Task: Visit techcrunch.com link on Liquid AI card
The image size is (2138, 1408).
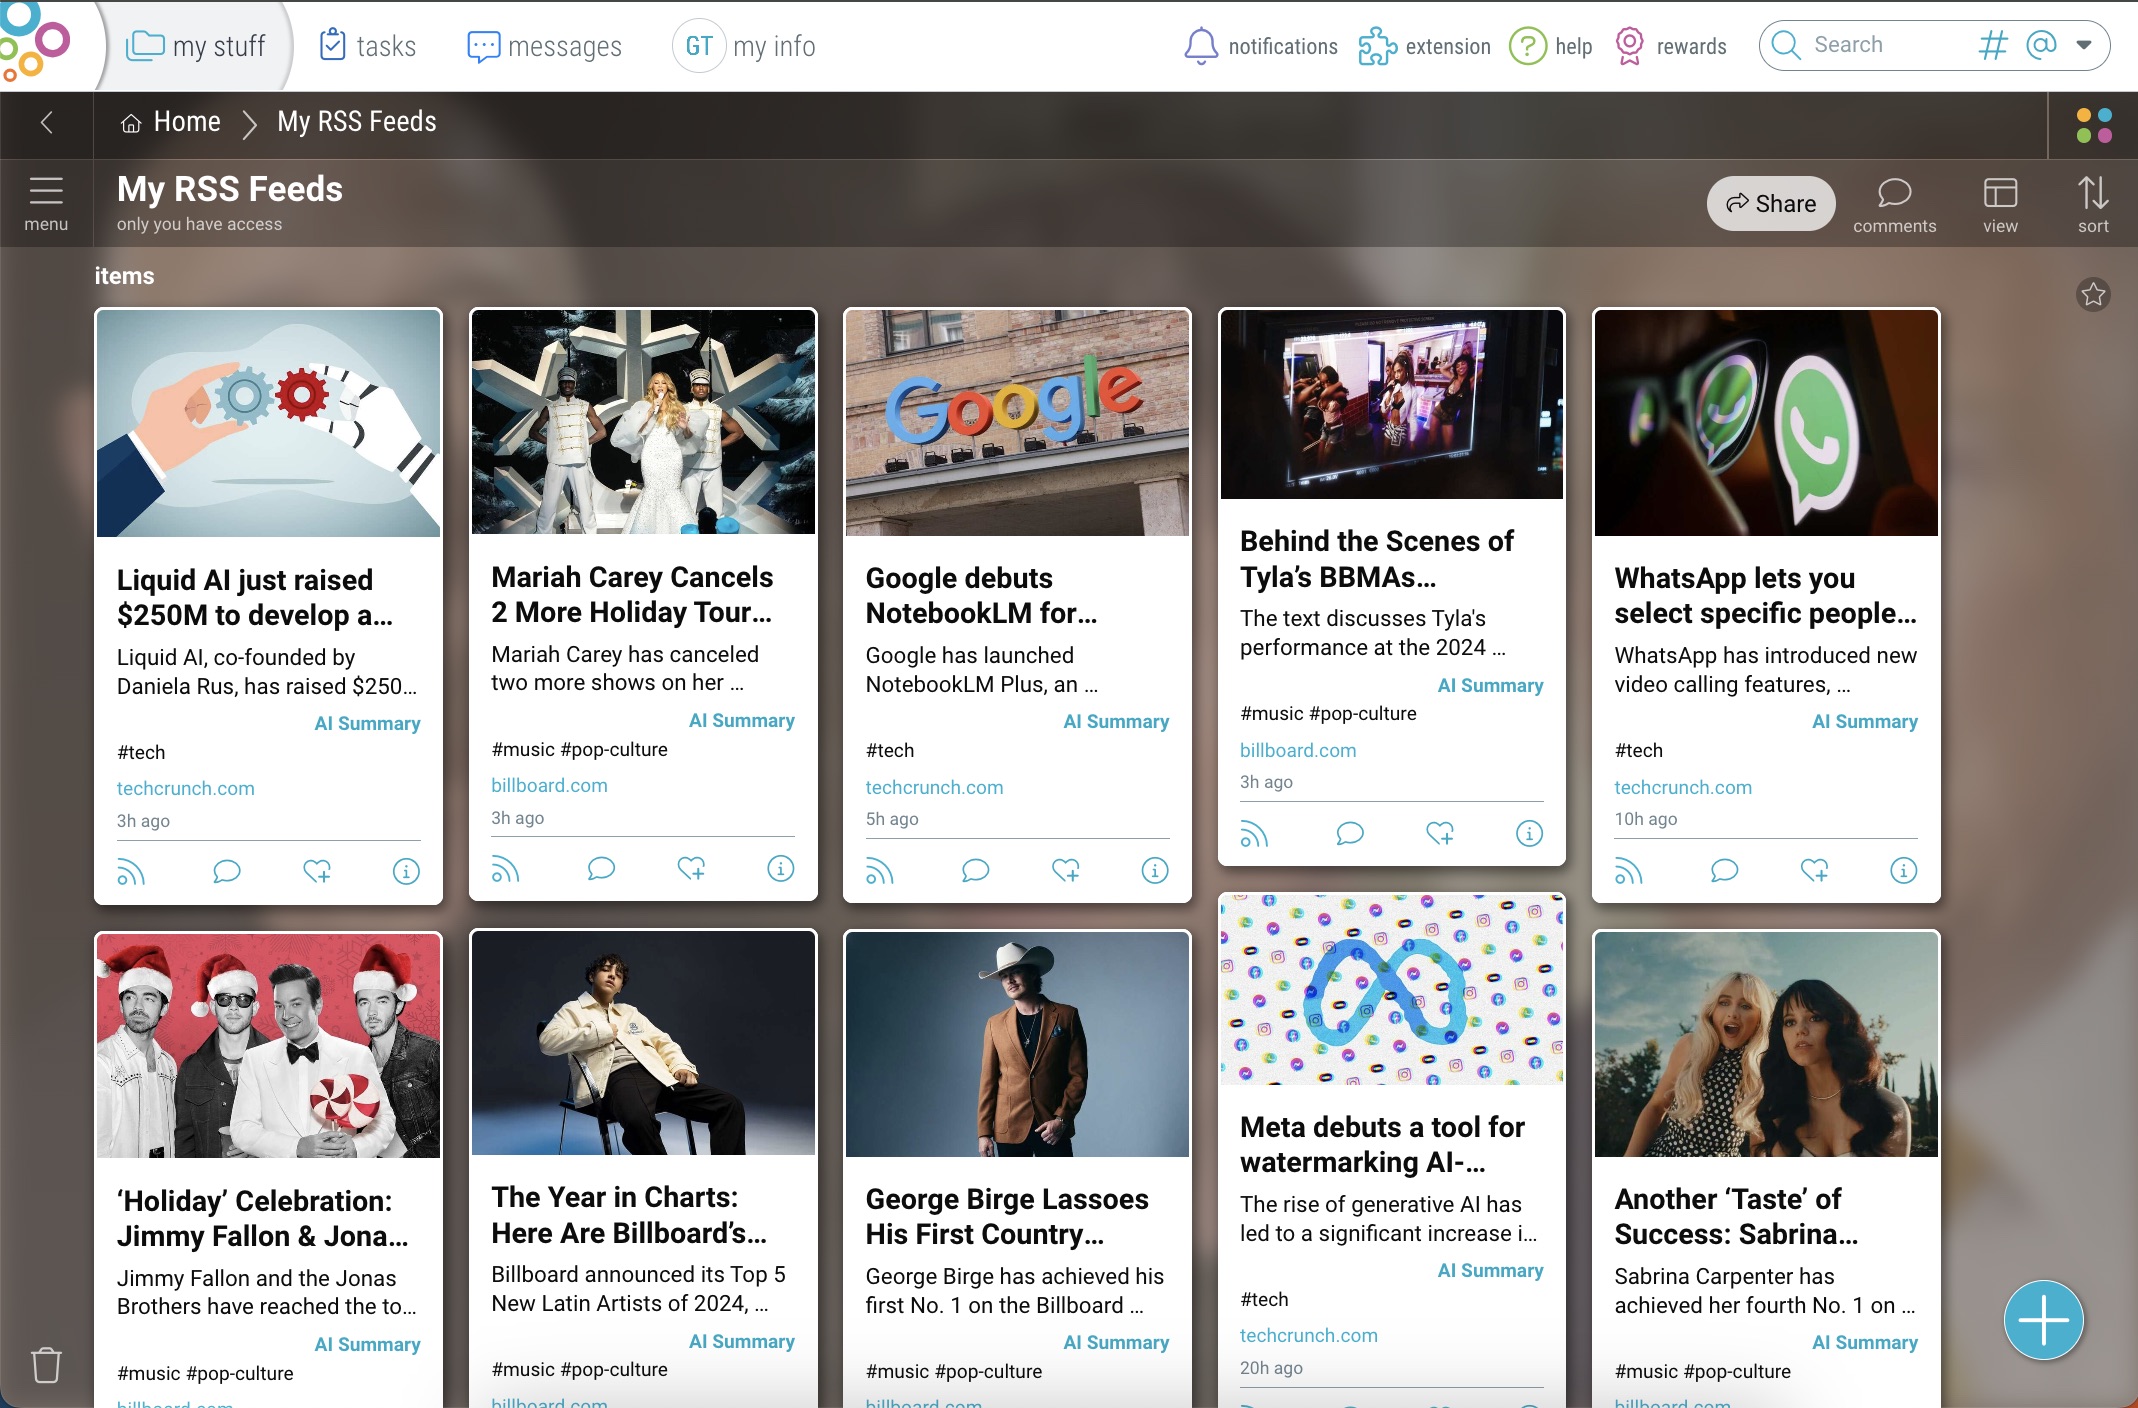Action: tap(185, 788)
